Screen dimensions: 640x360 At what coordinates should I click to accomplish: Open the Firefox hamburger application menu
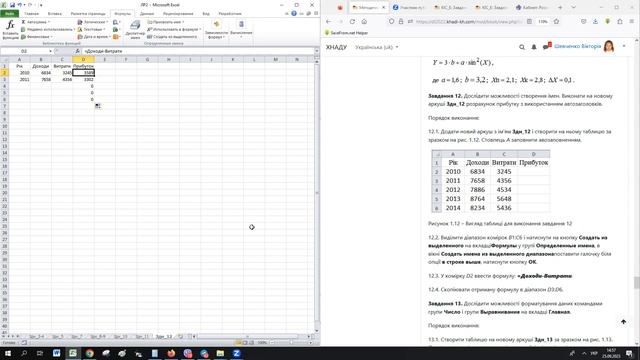[632, 21]
